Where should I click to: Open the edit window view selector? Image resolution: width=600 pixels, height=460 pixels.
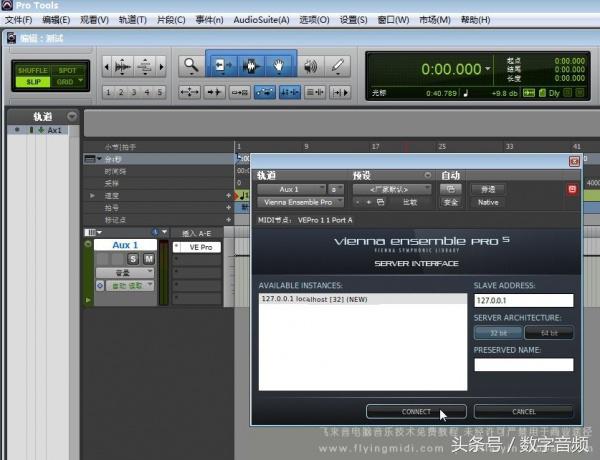click(93, 232)
